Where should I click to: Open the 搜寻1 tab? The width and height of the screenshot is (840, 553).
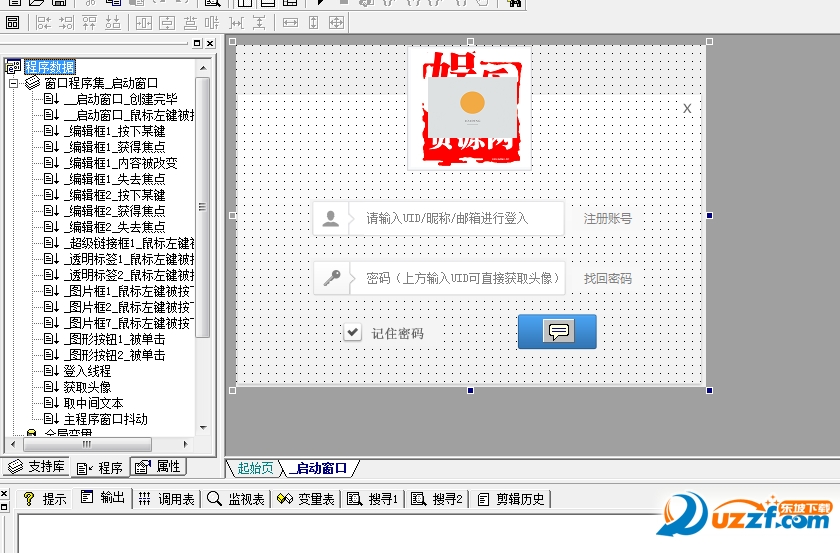pos(372,499)
